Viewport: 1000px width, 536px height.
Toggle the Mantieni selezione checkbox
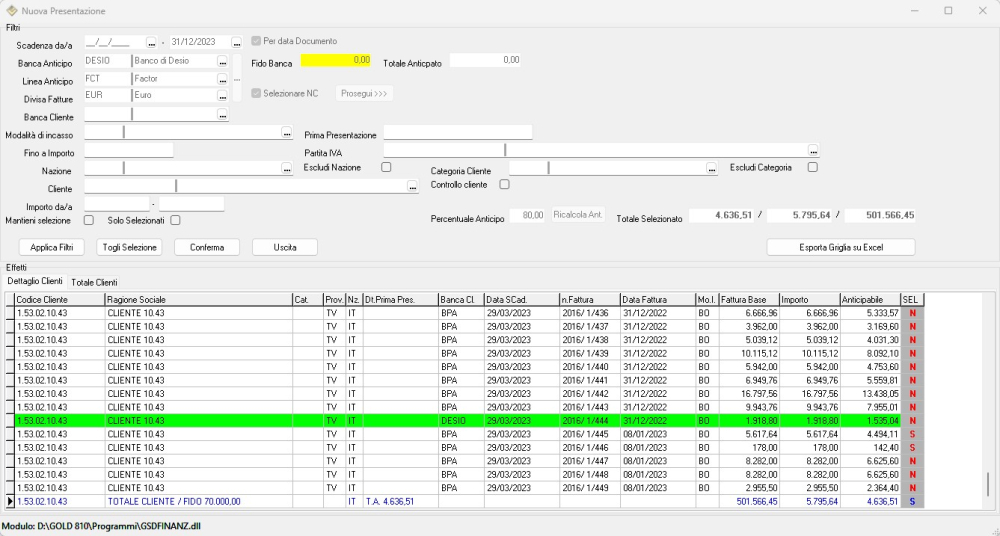click(89, 220)
